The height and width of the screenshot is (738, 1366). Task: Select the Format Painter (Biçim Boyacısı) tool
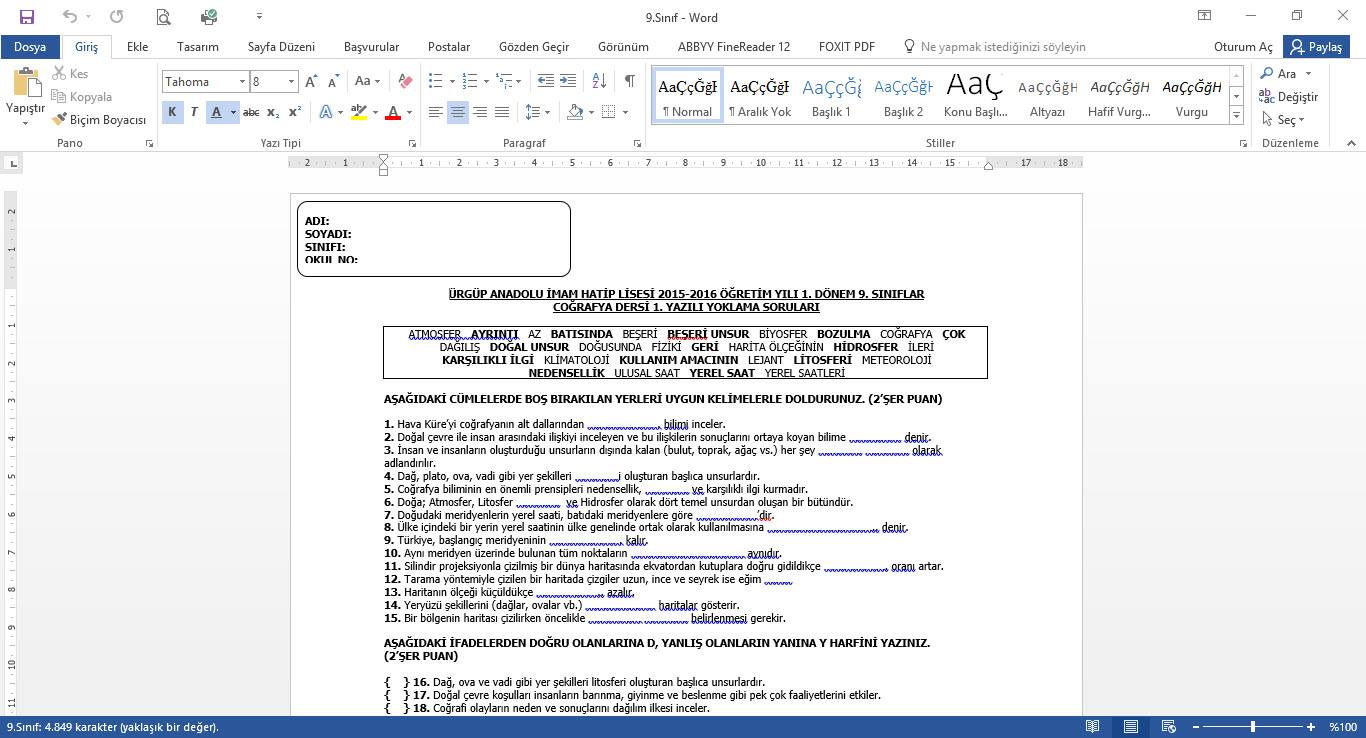[99, 120]
